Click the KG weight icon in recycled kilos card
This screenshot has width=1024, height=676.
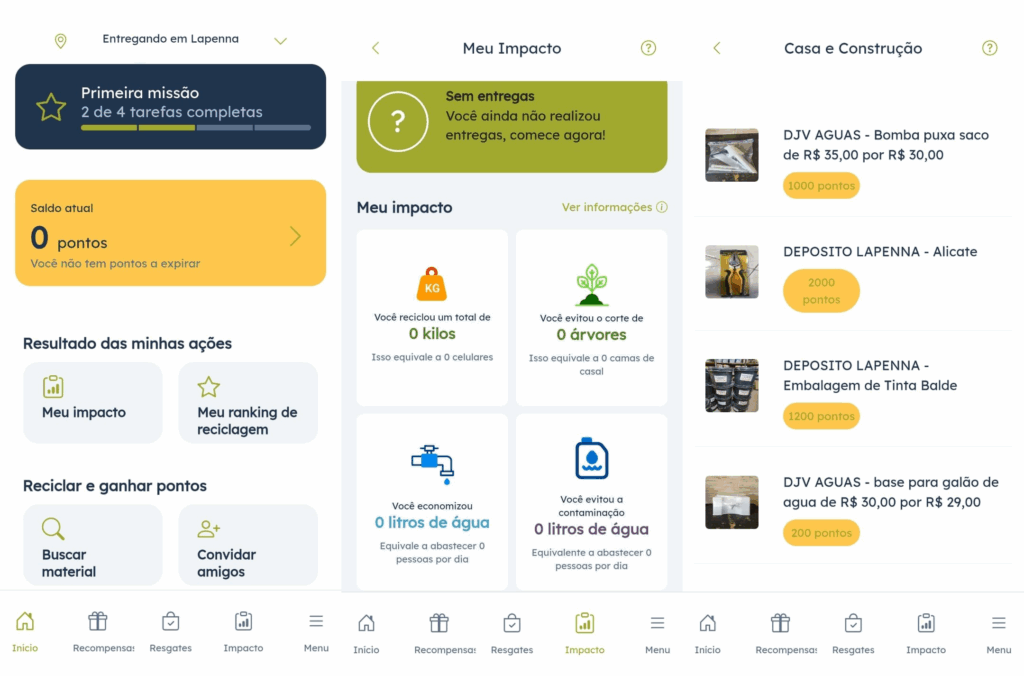click(x=432, y=284)
